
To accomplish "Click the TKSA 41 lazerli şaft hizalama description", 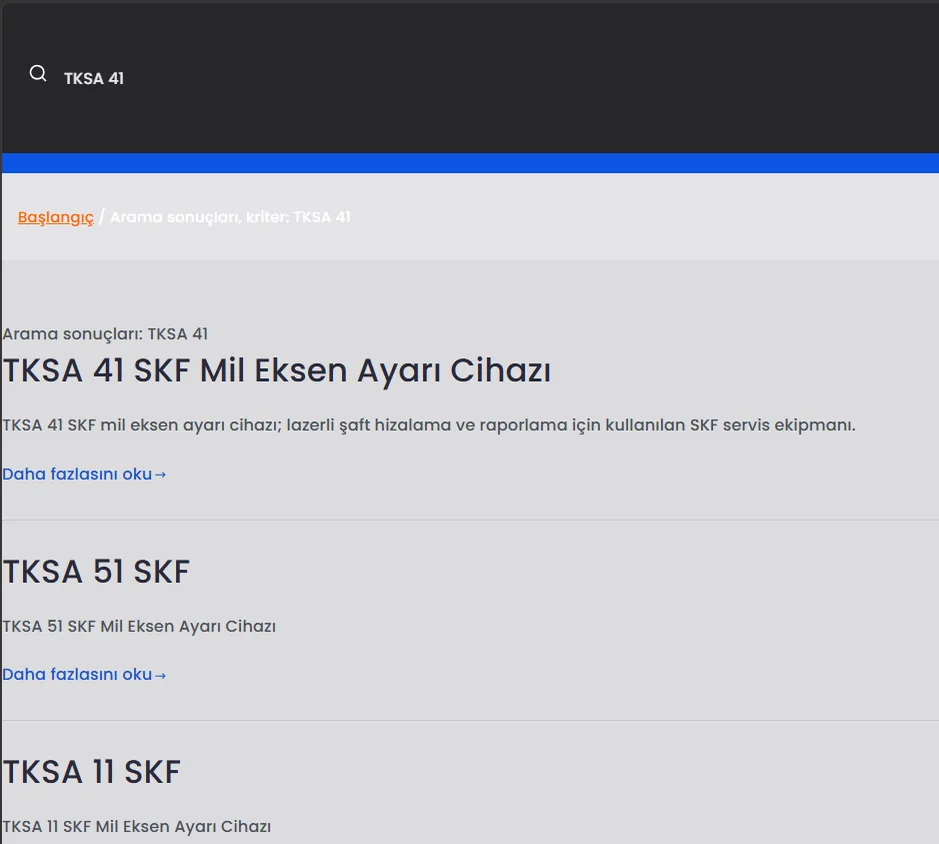I will point(429,425).
